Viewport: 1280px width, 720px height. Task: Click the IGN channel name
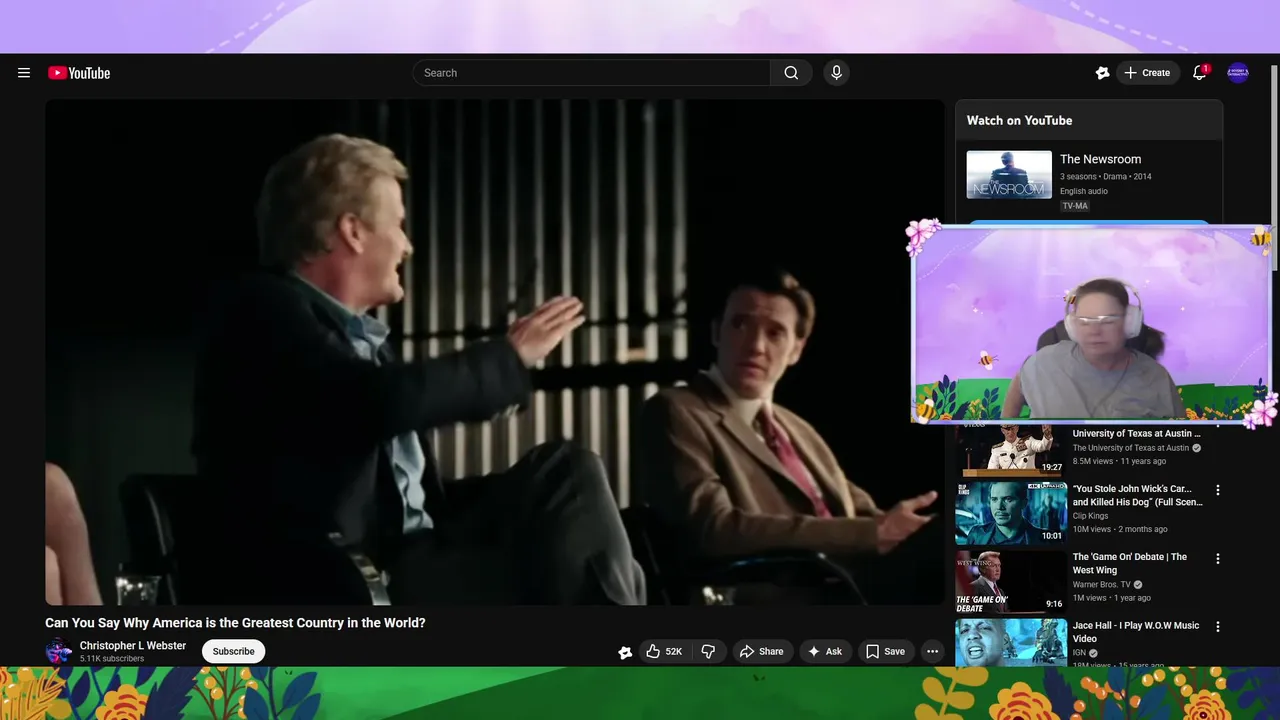1080,653
